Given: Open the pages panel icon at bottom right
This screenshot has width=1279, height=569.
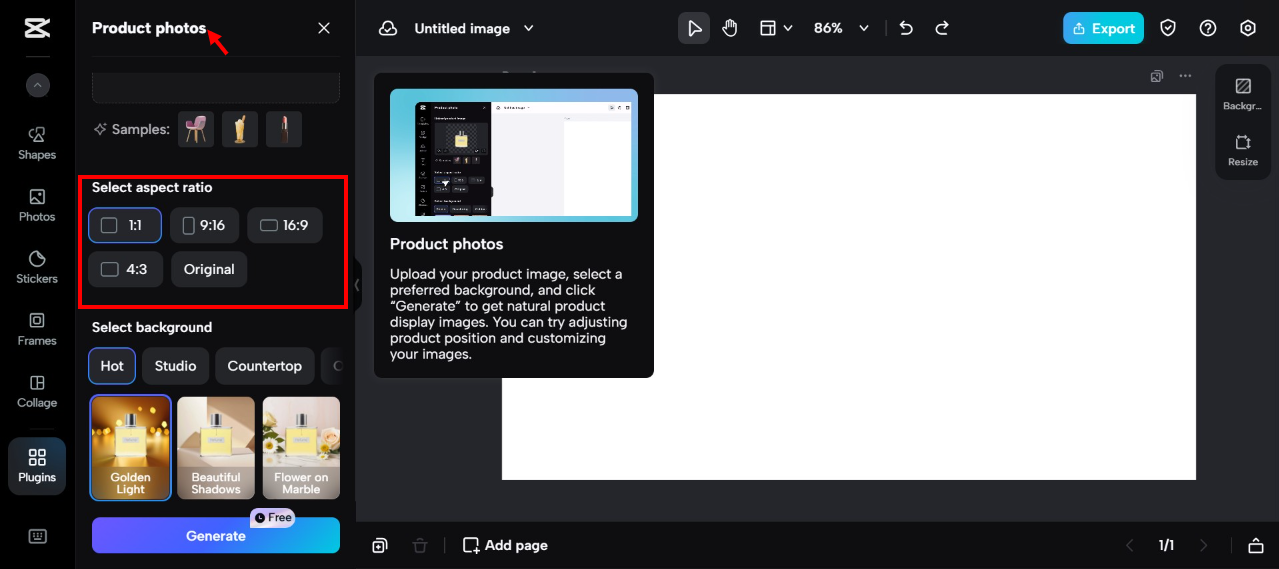Looking at the screenshot, I should pyautogui.click(x=1256, y=545).
